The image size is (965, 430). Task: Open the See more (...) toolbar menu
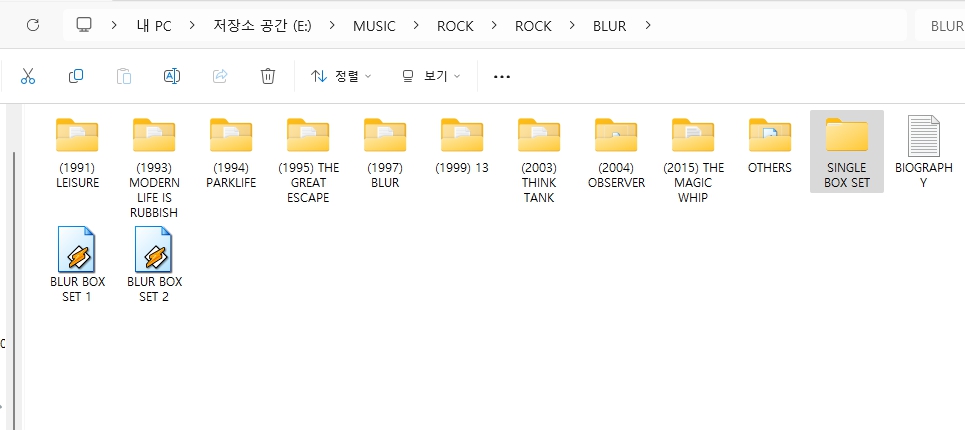click(502, 76)
